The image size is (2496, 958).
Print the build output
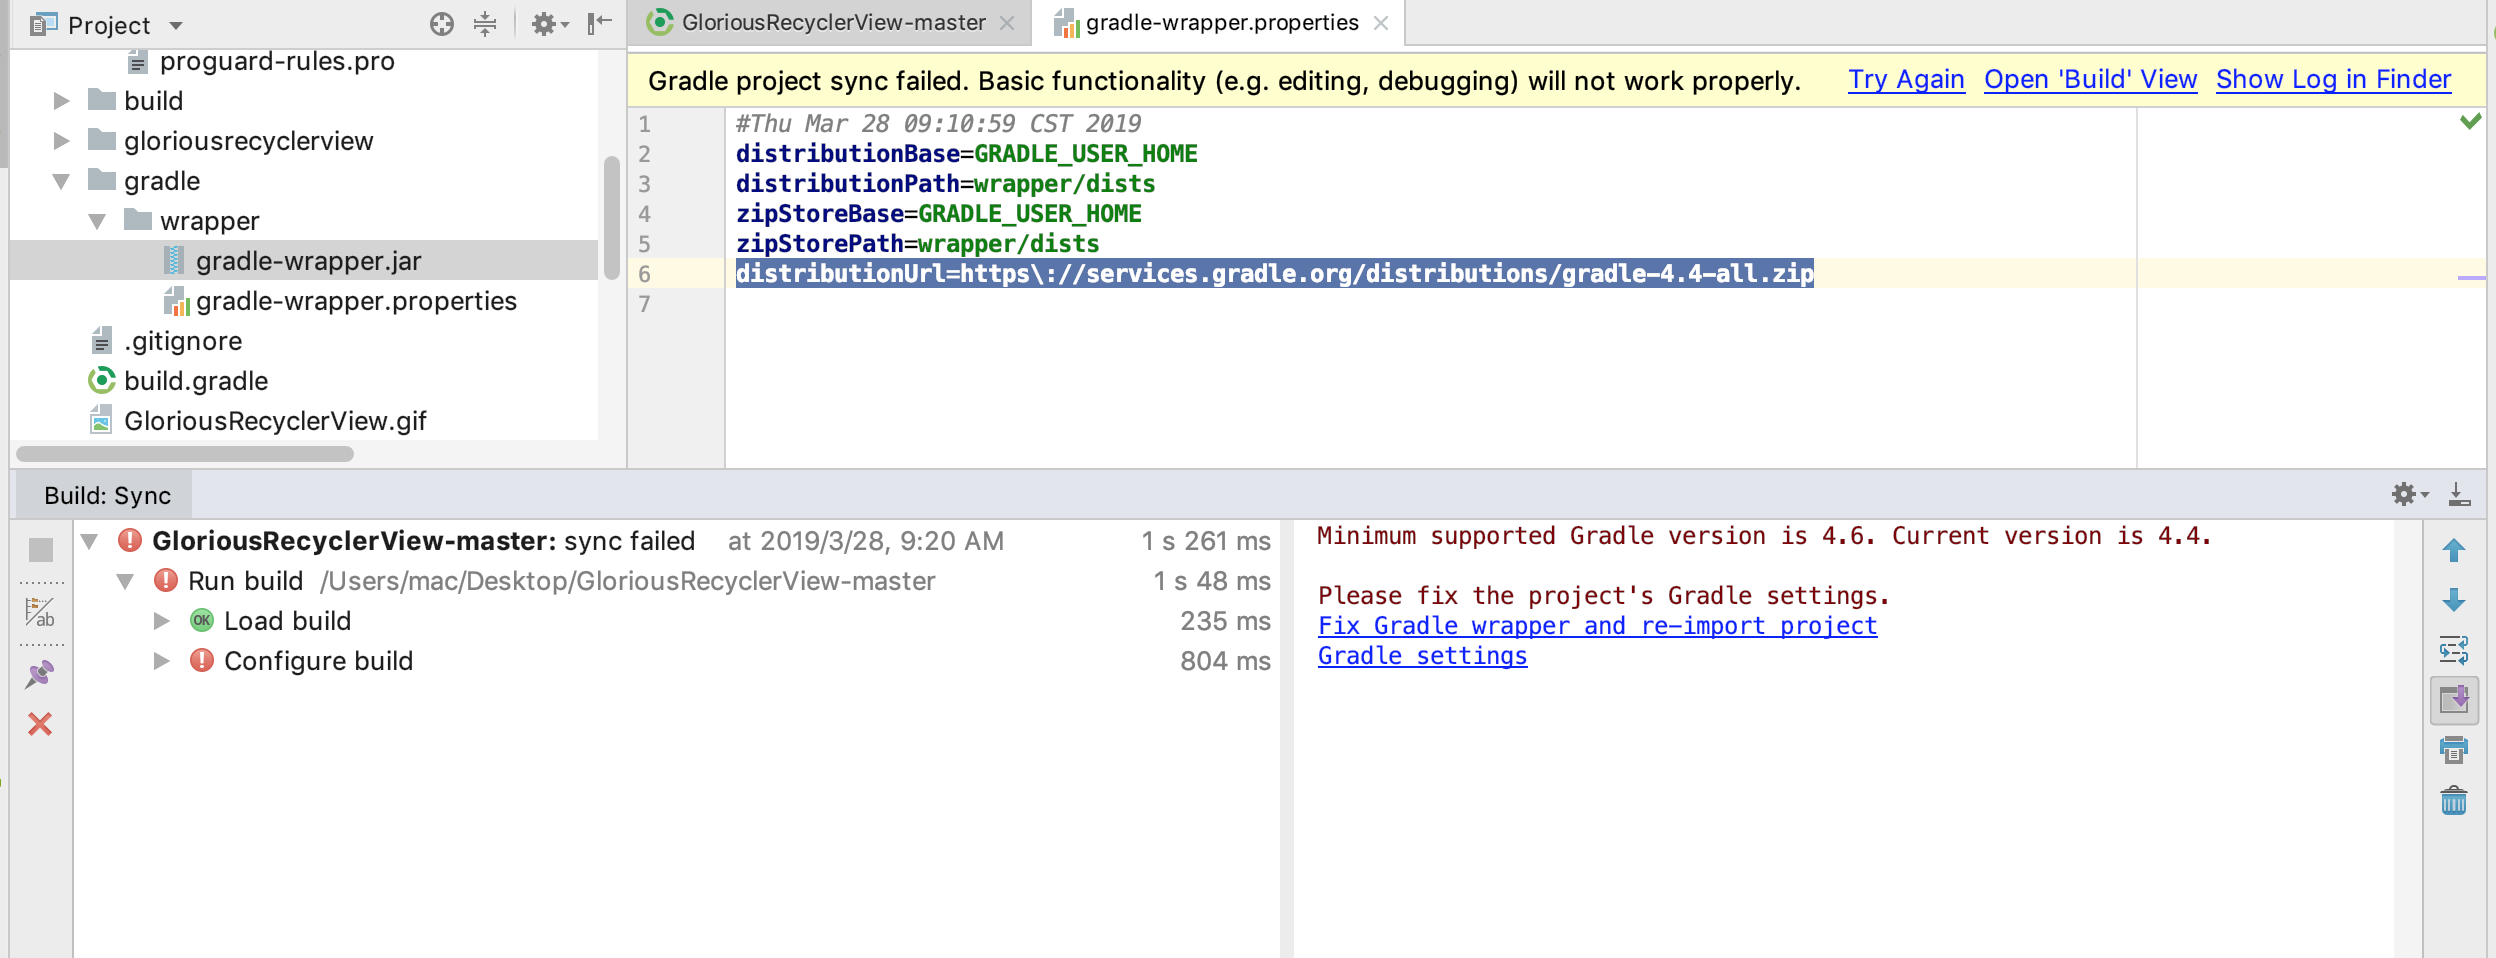(x=2455, y=749)
